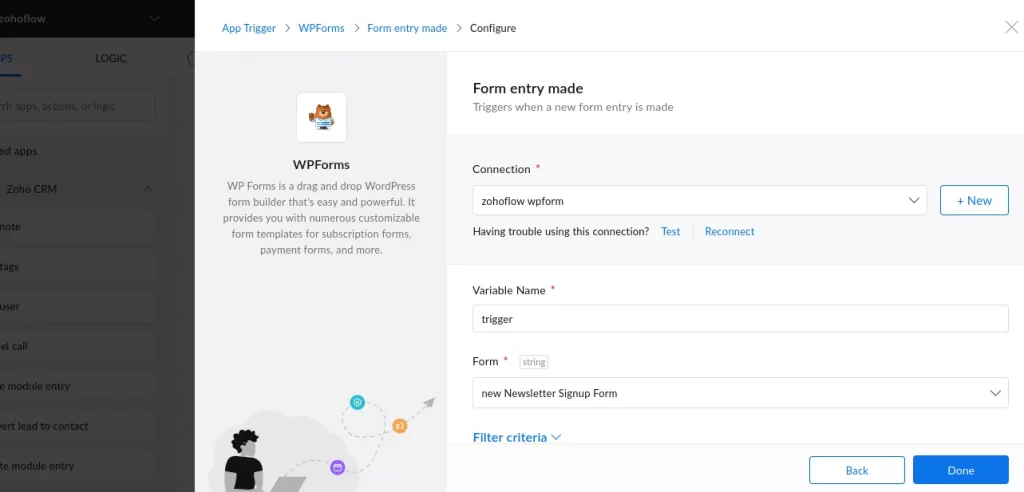The height and width of the screenshot is (492, 1024).
Task: Open the Form dropdown Newsletter Signup Form
Action: click(740, 393)
